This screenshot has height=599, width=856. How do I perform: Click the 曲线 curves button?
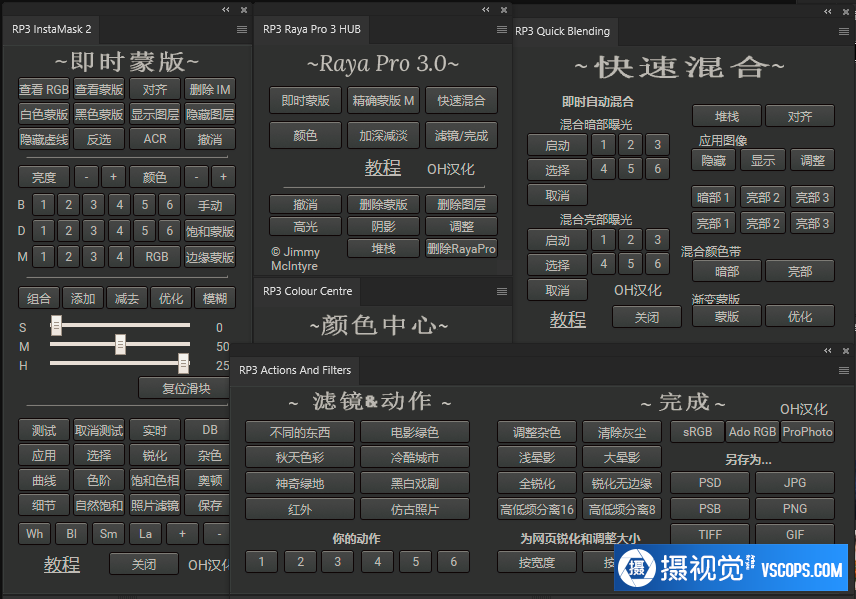(x=44, y=481)
